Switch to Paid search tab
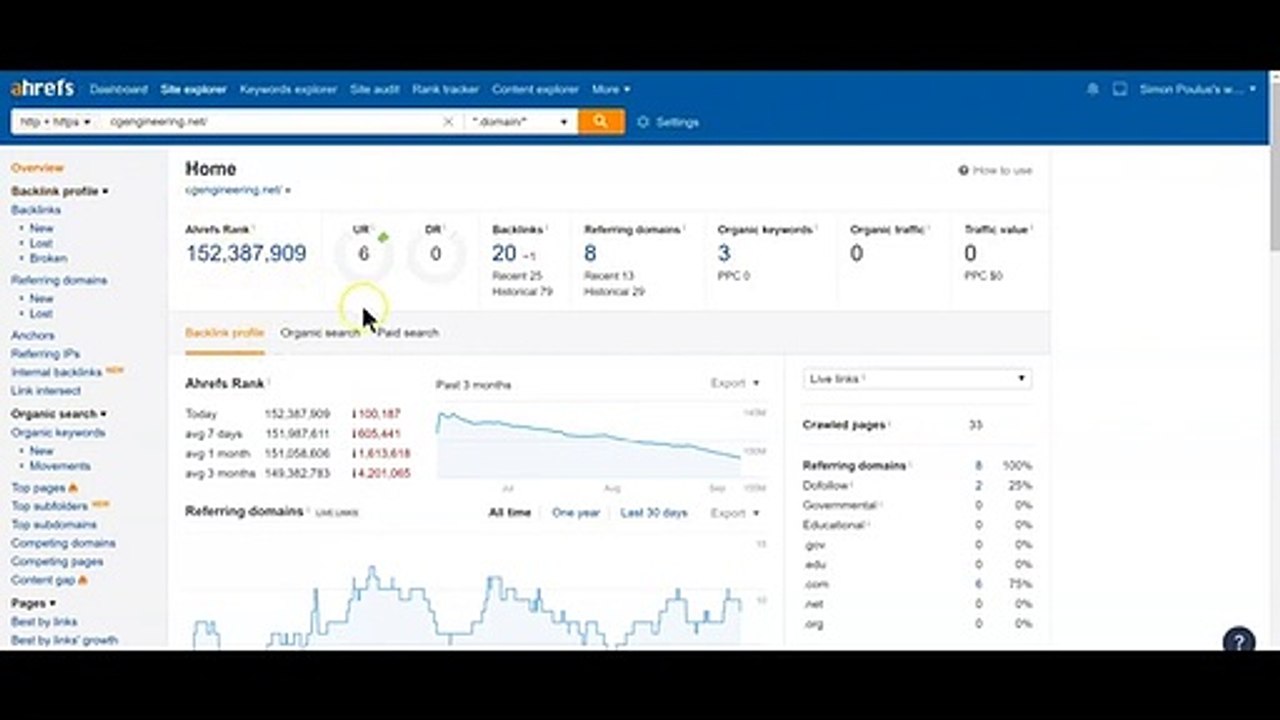 (x=408, y=333)
